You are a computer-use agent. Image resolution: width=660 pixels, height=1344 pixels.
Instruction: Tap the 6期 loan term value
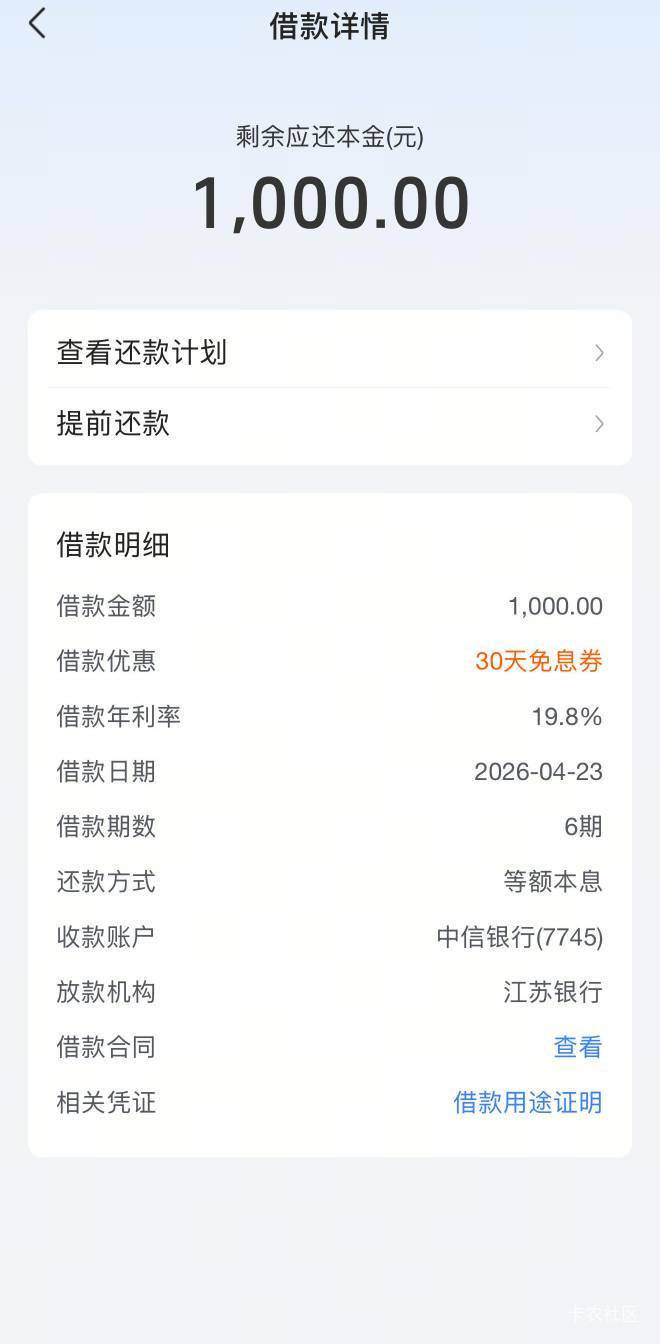coord(583,826)
